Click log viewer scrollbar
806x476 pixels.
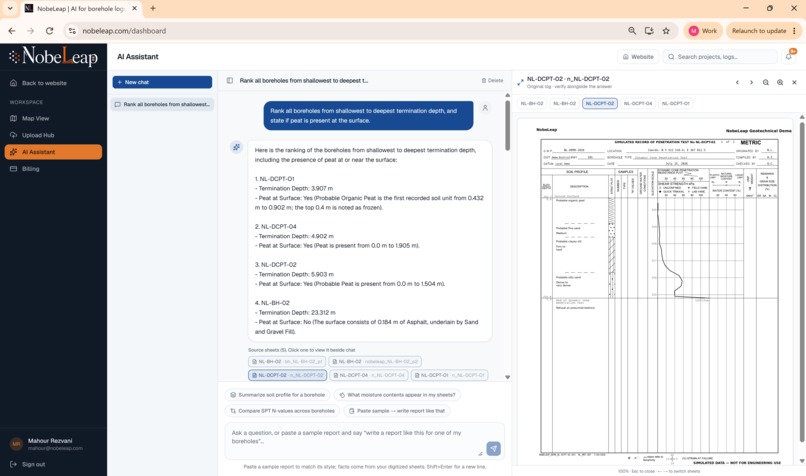pos(802,280)
